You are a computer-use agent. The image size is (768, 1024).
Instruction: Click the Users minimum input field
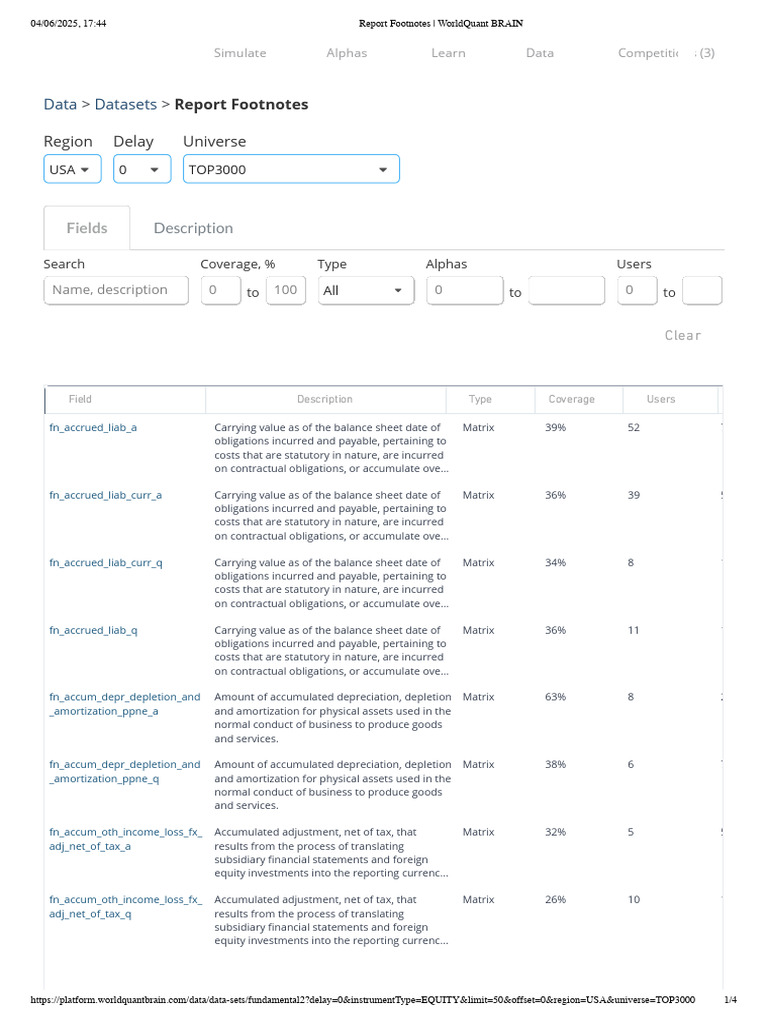(x=637, y=290)
